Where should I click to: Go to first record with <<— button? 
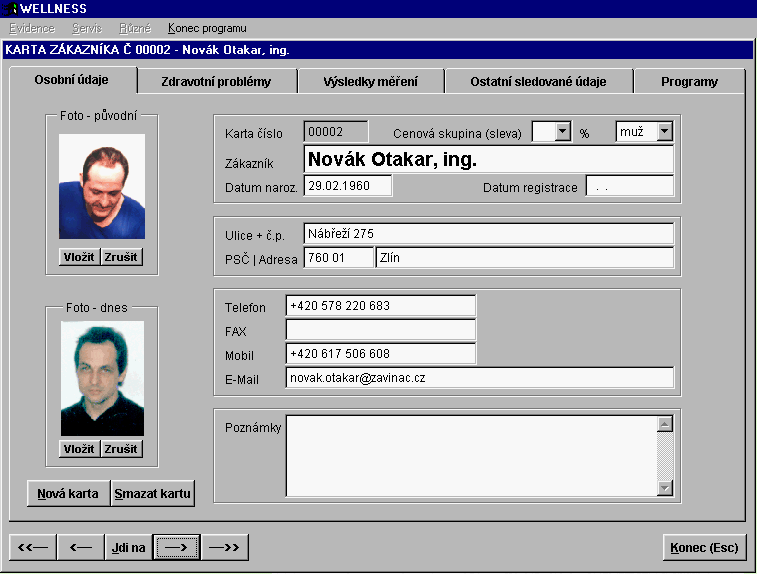[x=33, y=547]
